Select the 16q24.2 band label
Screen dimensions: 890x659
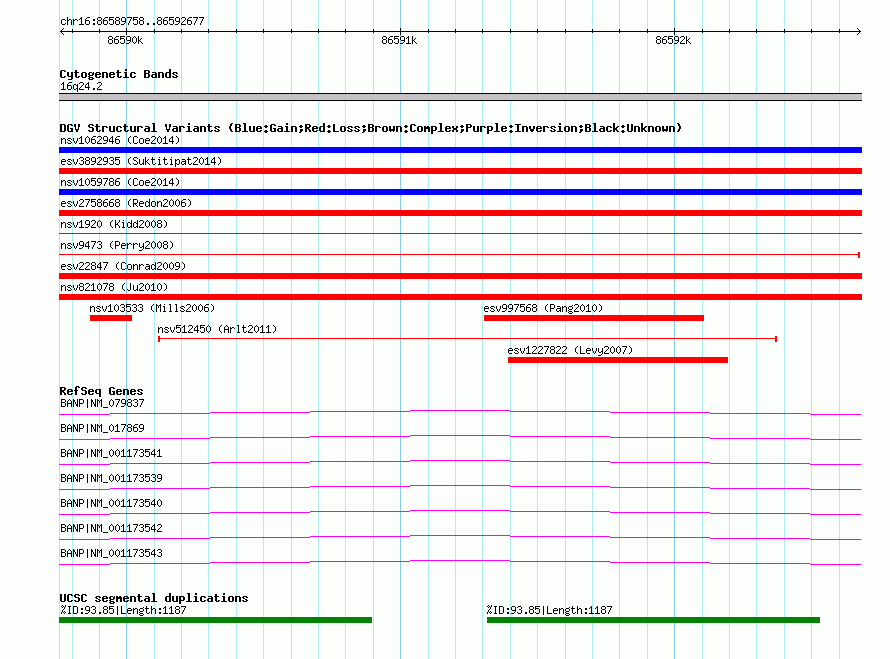[x=81, y=86]
